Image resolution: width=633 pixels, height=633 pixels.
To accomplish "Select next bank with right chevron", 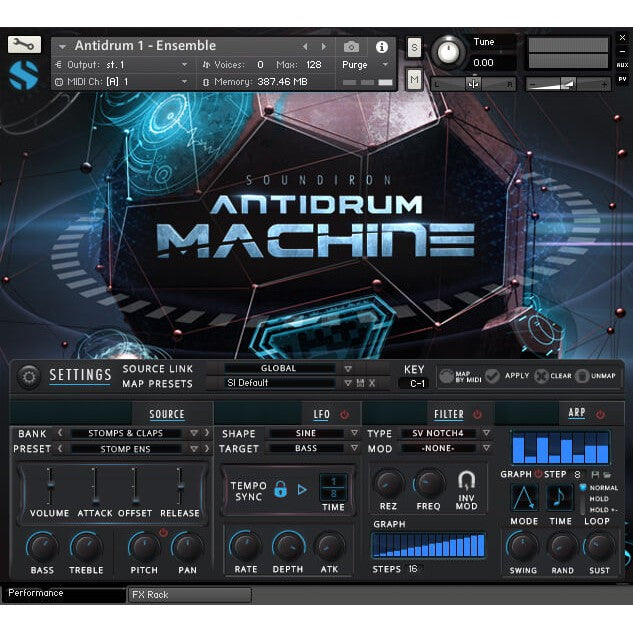I will pyautogui.click(x=207, y=433).
